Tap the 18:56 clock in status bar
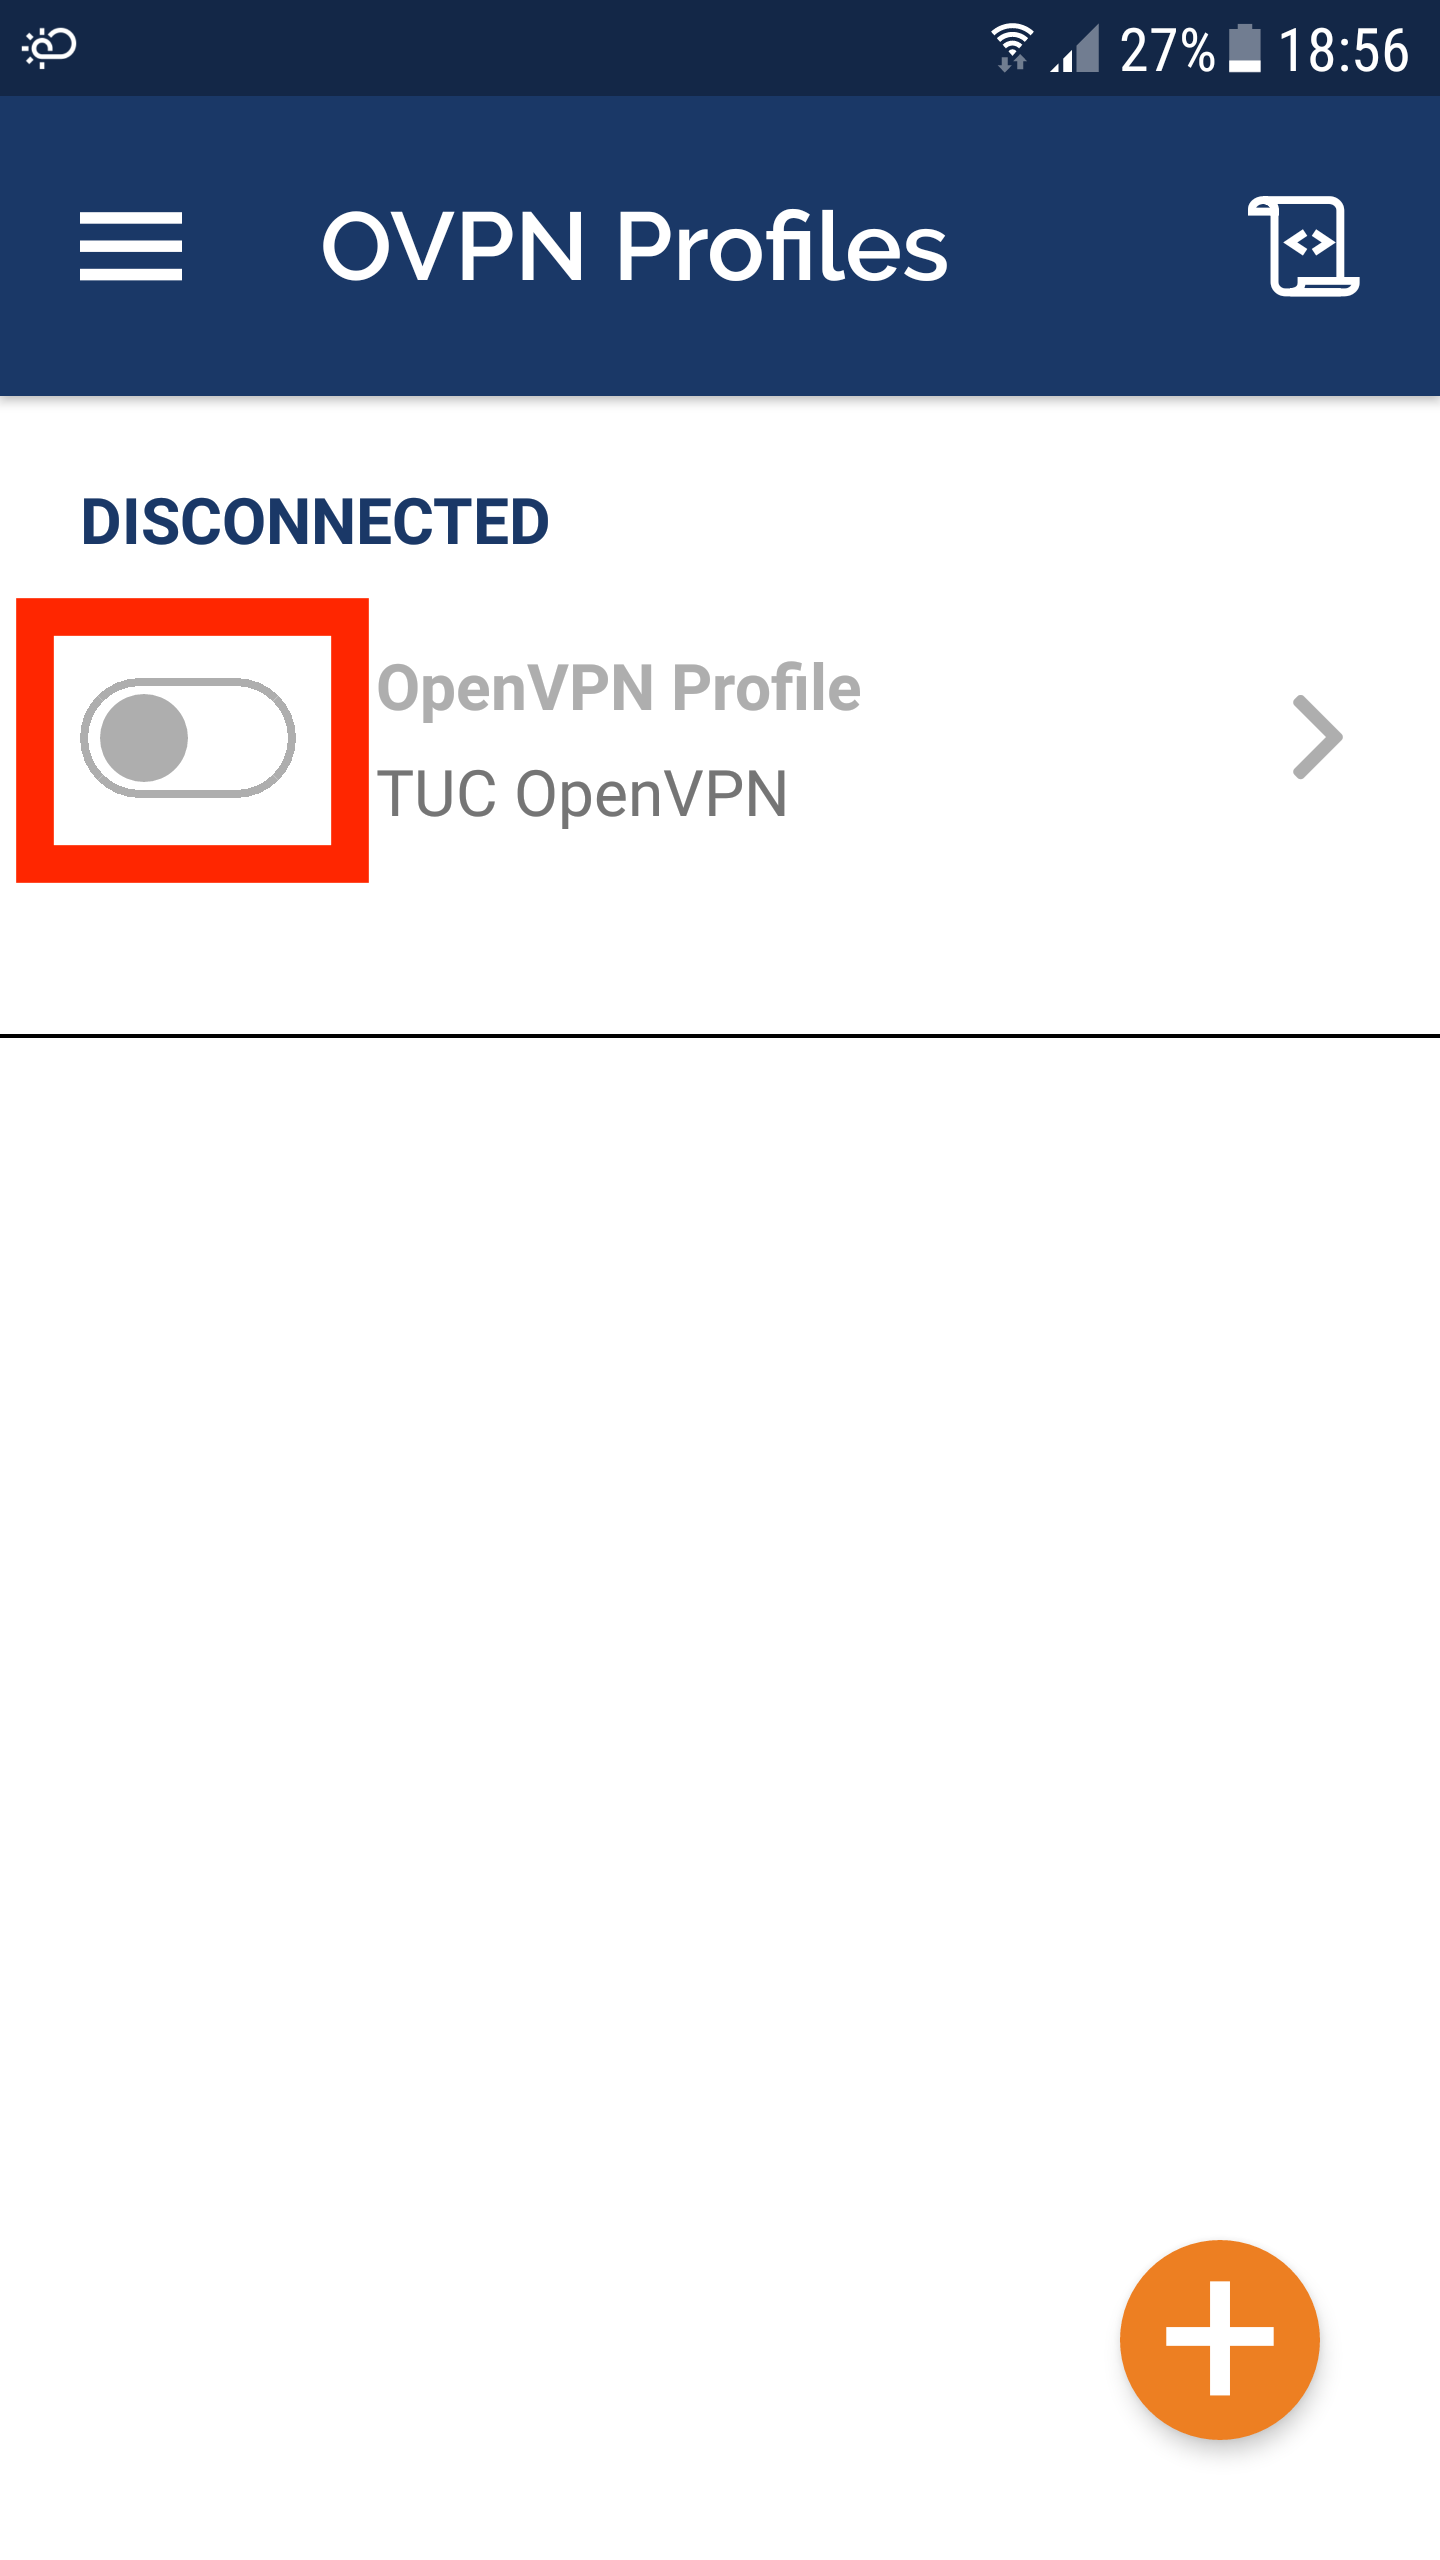The height and width of the screenshot is (2560, 1440). tap(1343, 50)
